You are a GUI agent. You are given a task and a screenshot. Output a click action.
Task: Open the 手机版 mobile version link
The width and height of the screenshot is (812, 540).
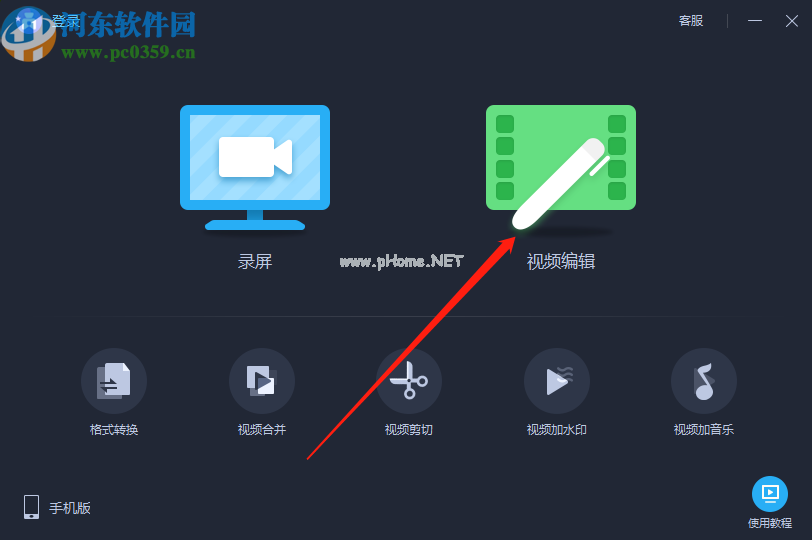pos(70,508)
